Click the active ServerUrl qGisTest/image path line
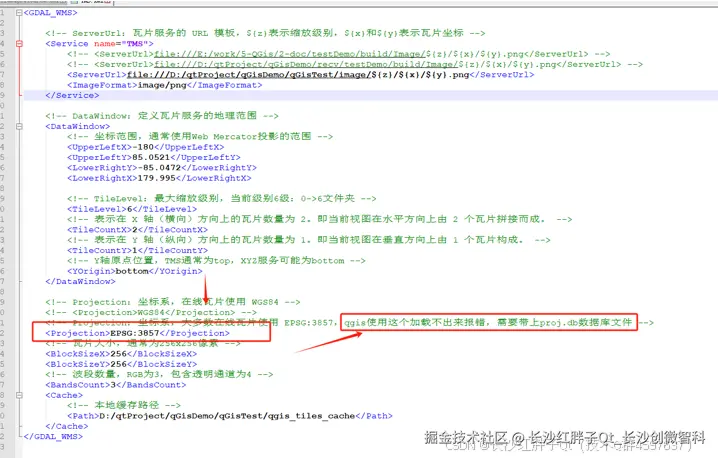Screen dimensions: 718x458 (300, 75)
